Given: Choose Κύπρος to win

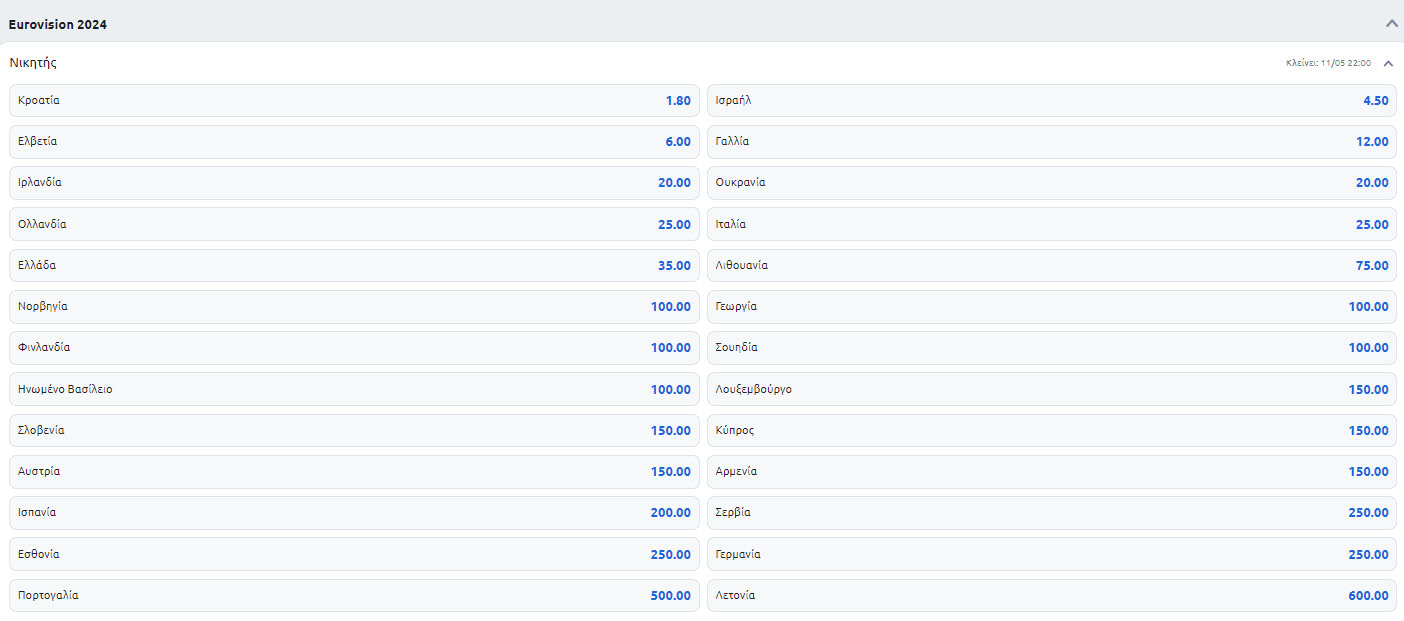Looking at the screenshot, I should pos(1052,430).
